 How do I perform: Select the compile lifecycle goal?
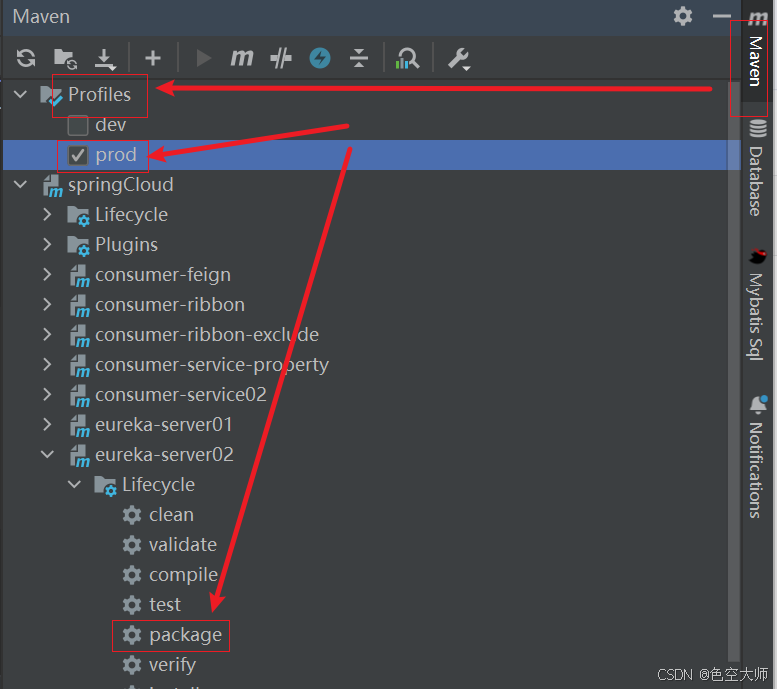[x=183, y=575]
